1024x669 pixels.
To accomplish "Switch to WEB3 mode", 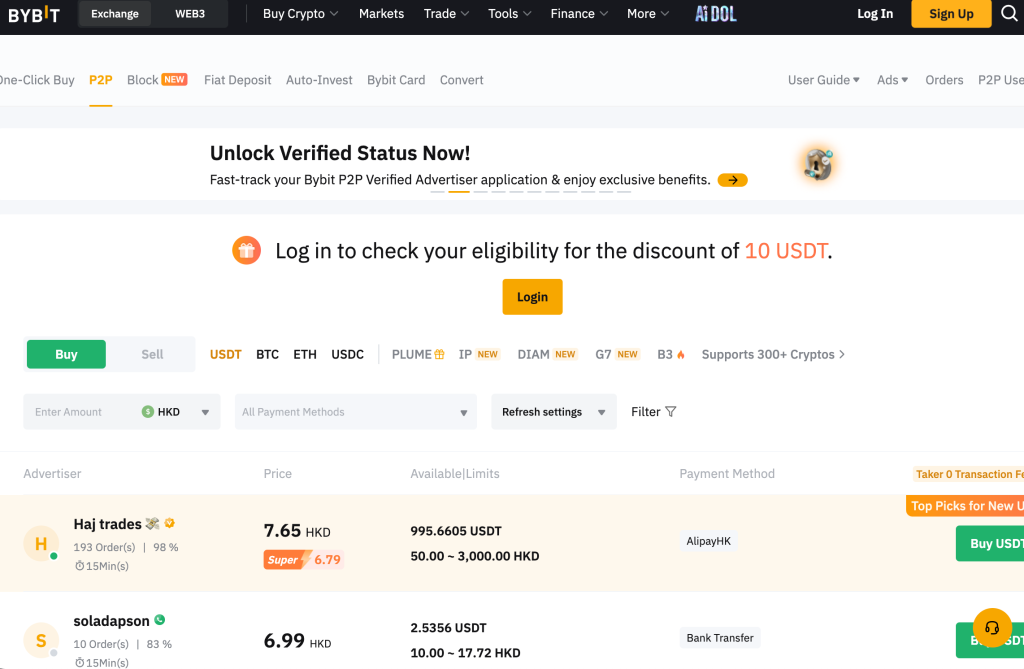I will [x=190, y=14].
